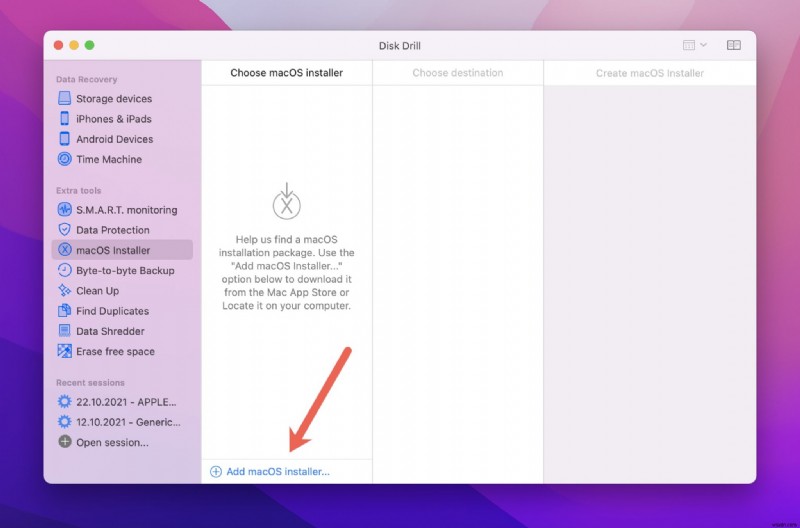The image size is (800, 528).
Task: Select iPhones & iPads in sidebar
Action: (114, 119)
